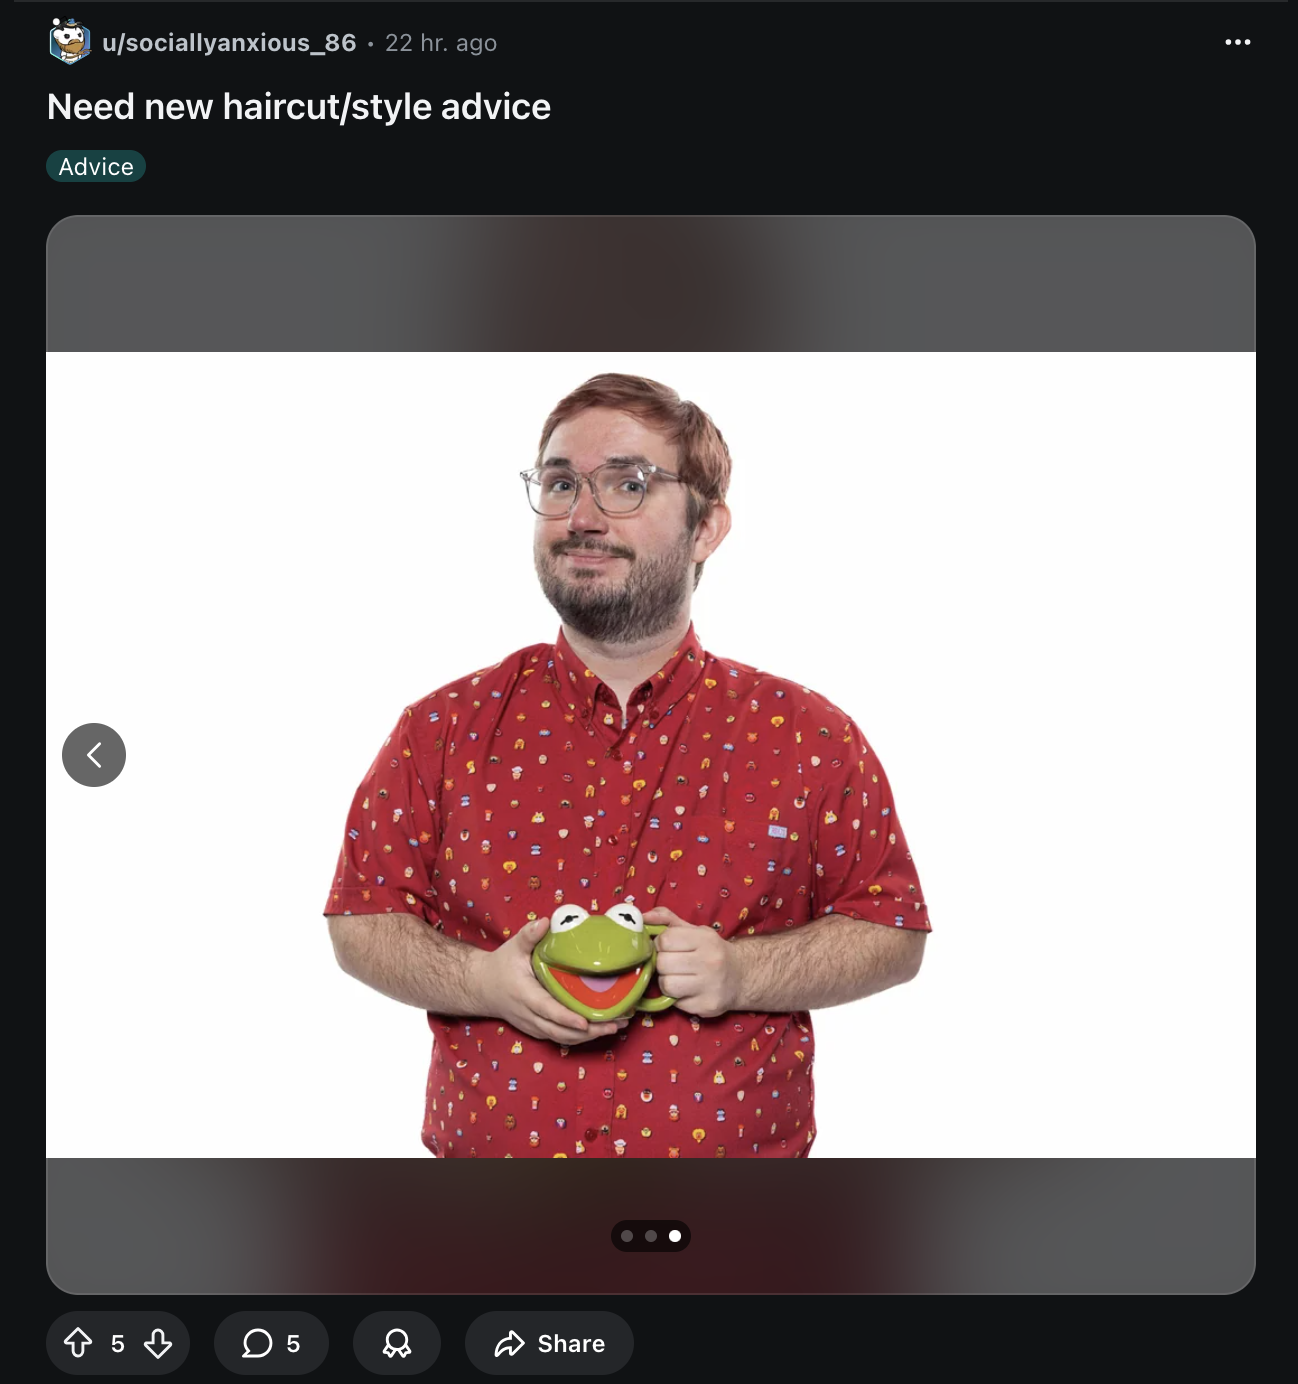Open the snoo avatar of the poster
The image size is (1298, 1384).
coord(70,41)
